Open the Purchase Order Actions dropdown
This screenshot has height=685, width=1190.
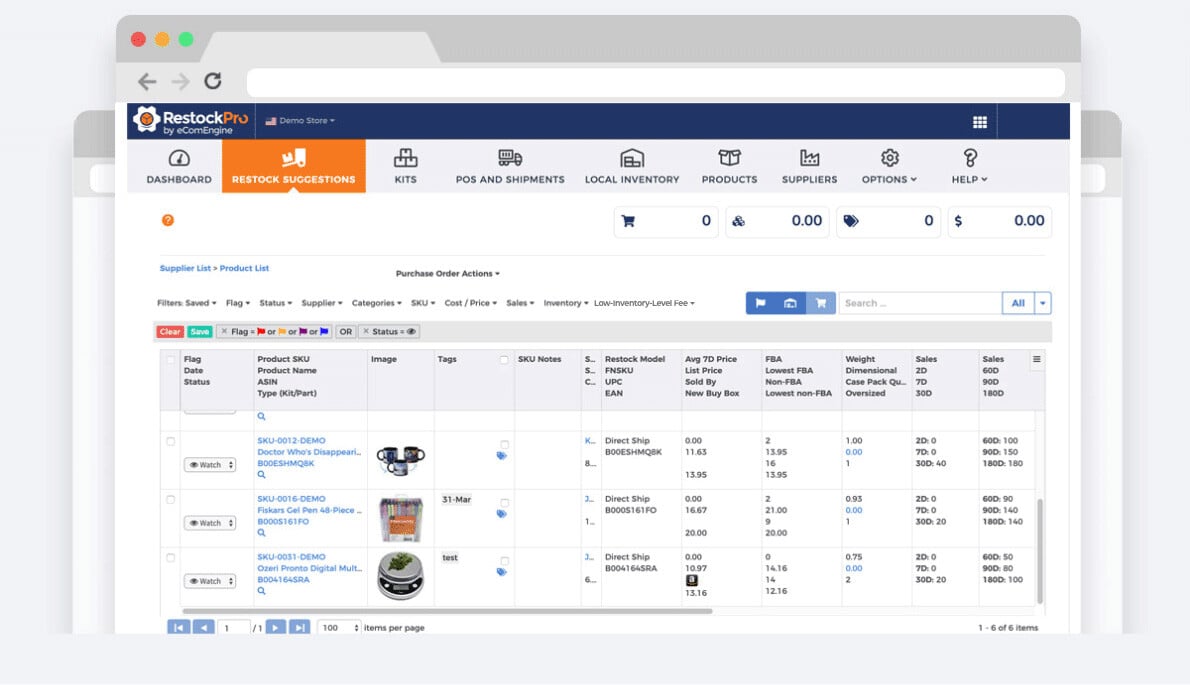(x=447, y=274)
